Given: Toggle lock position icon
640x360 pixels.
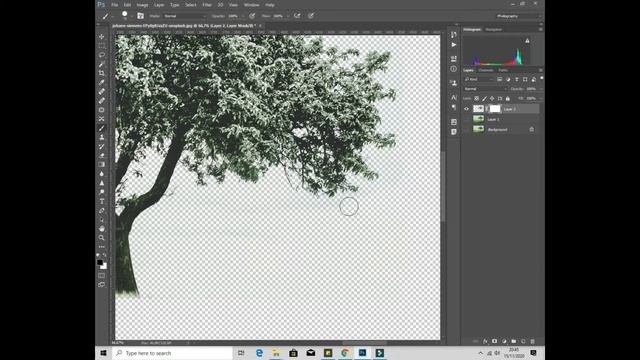Looking at the screenshot, I should click(x=492, y=98).
